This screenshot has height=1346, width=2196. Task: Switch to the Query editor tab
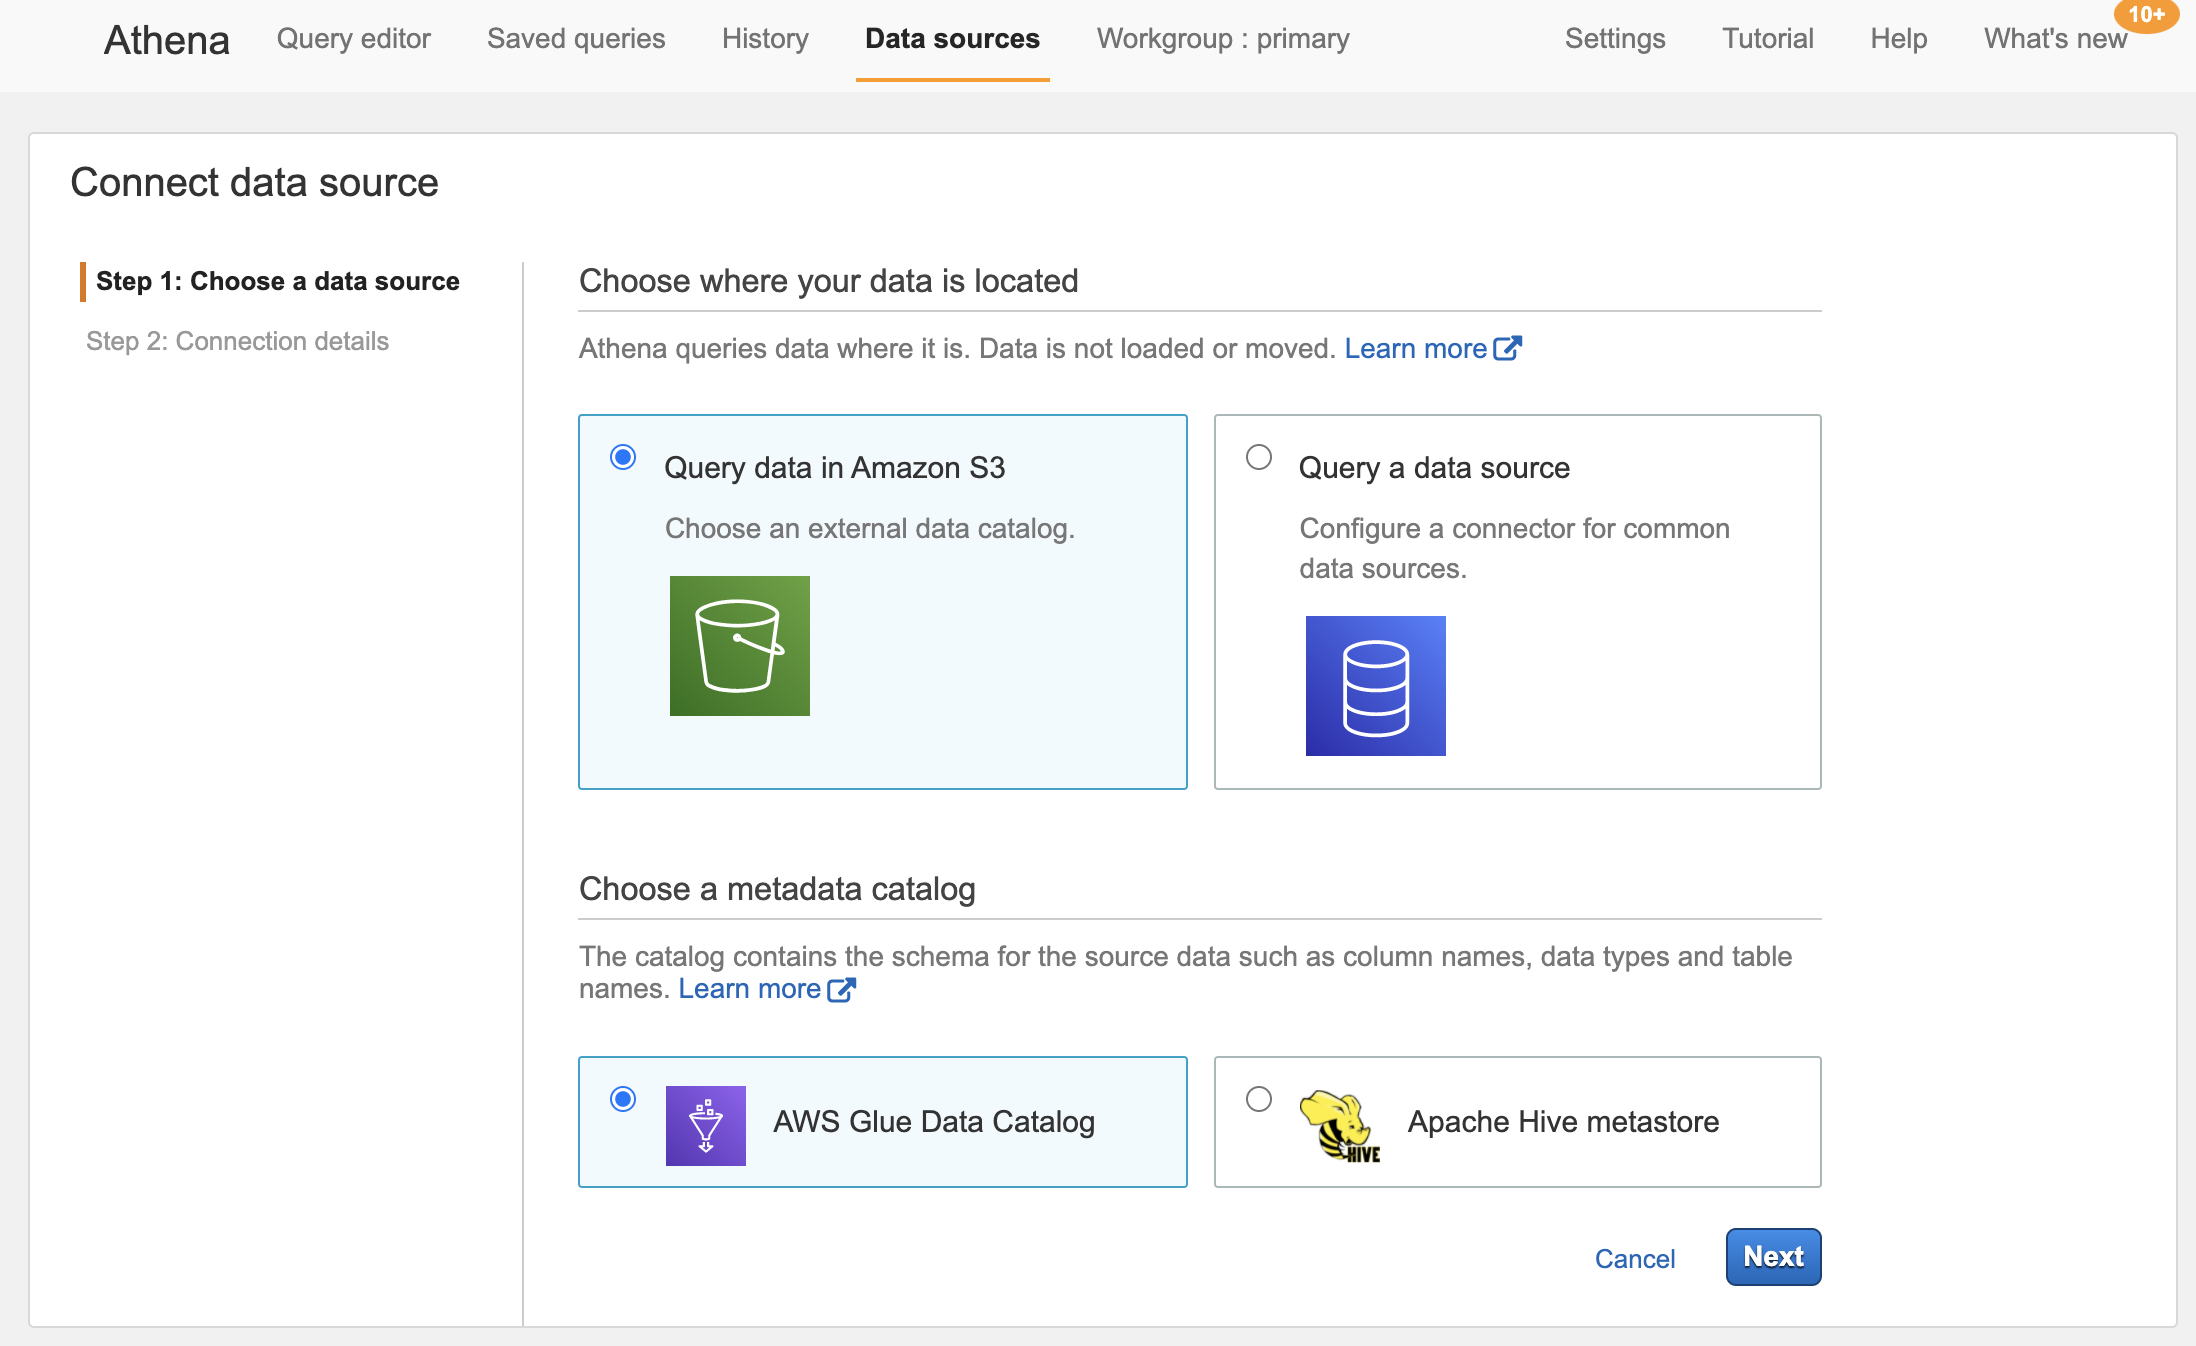(353, 39)
